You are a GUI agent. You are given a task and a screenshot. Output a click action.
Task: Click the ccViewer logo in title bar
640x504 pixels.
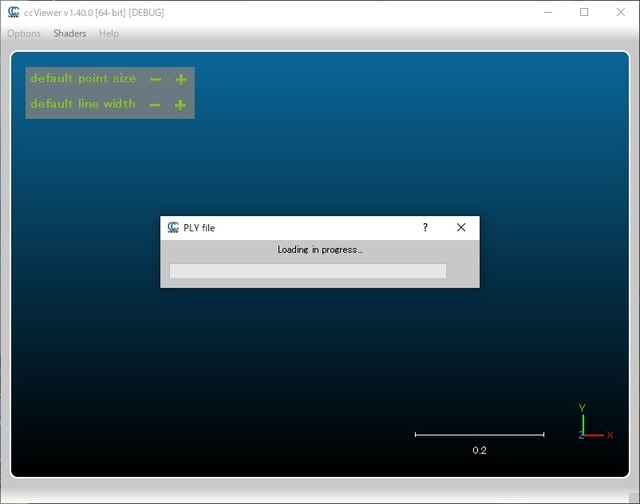(13, 12)
